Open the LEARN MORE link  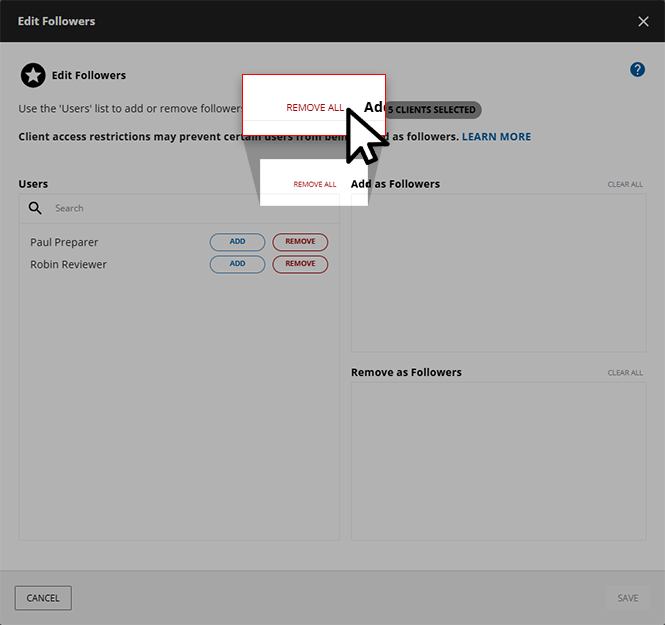(496, 136)
